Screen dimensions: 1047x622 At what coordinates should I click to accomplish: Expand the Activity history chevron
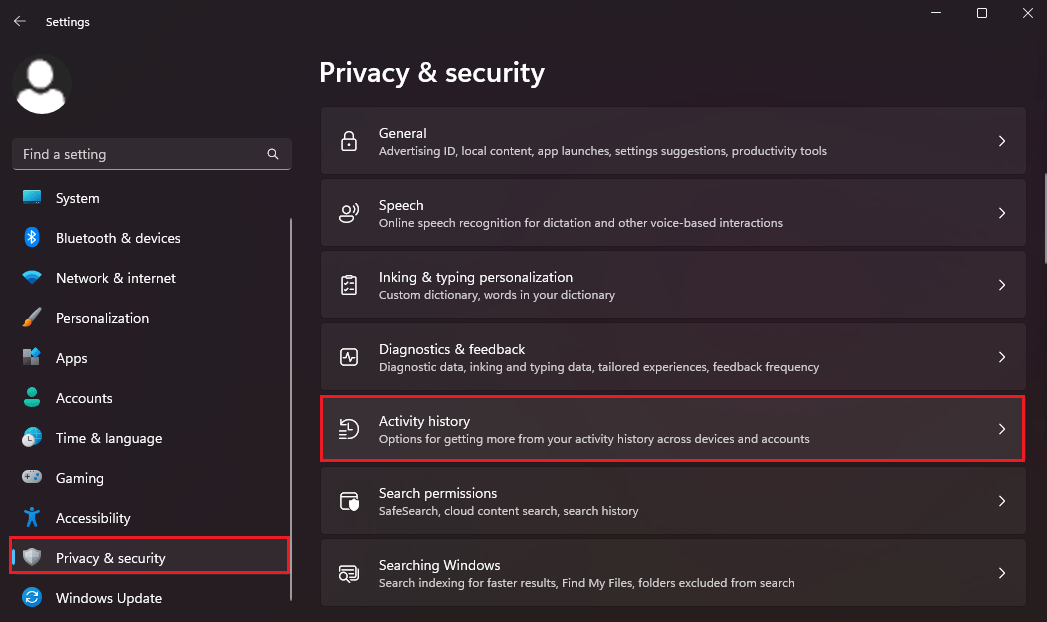click(x=1002, y=429)
